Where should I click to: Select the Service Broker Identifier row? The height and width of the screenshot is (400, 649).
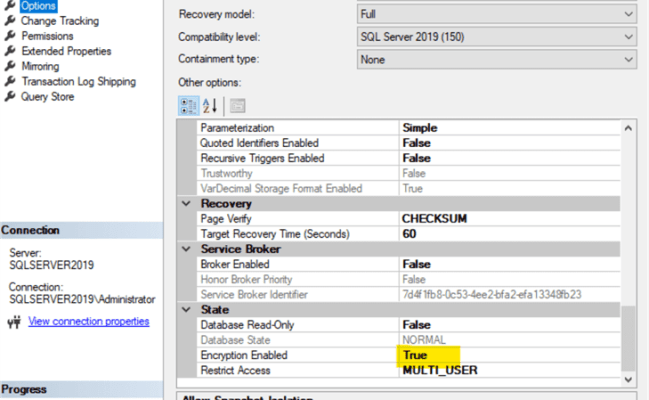click(409, 295)
